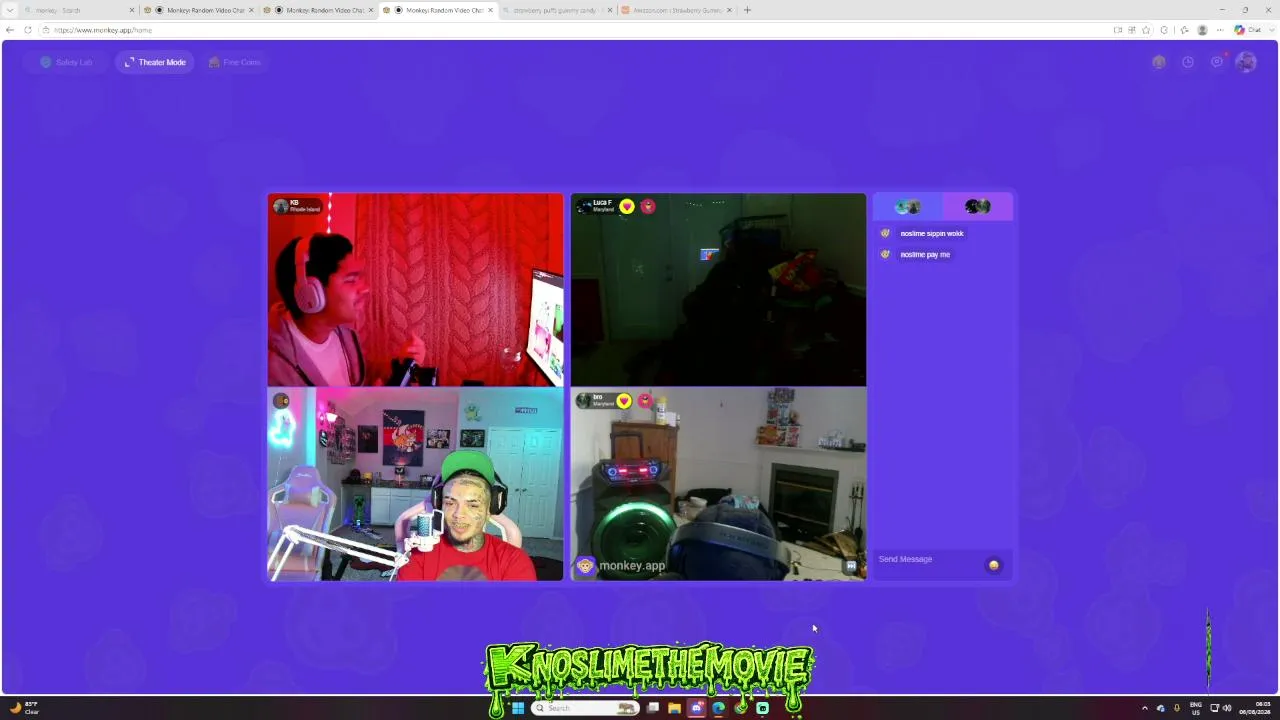The width and height of the screenshot is (1280, 720).
Task: Toggle Theater Mode
Action: 155,62
